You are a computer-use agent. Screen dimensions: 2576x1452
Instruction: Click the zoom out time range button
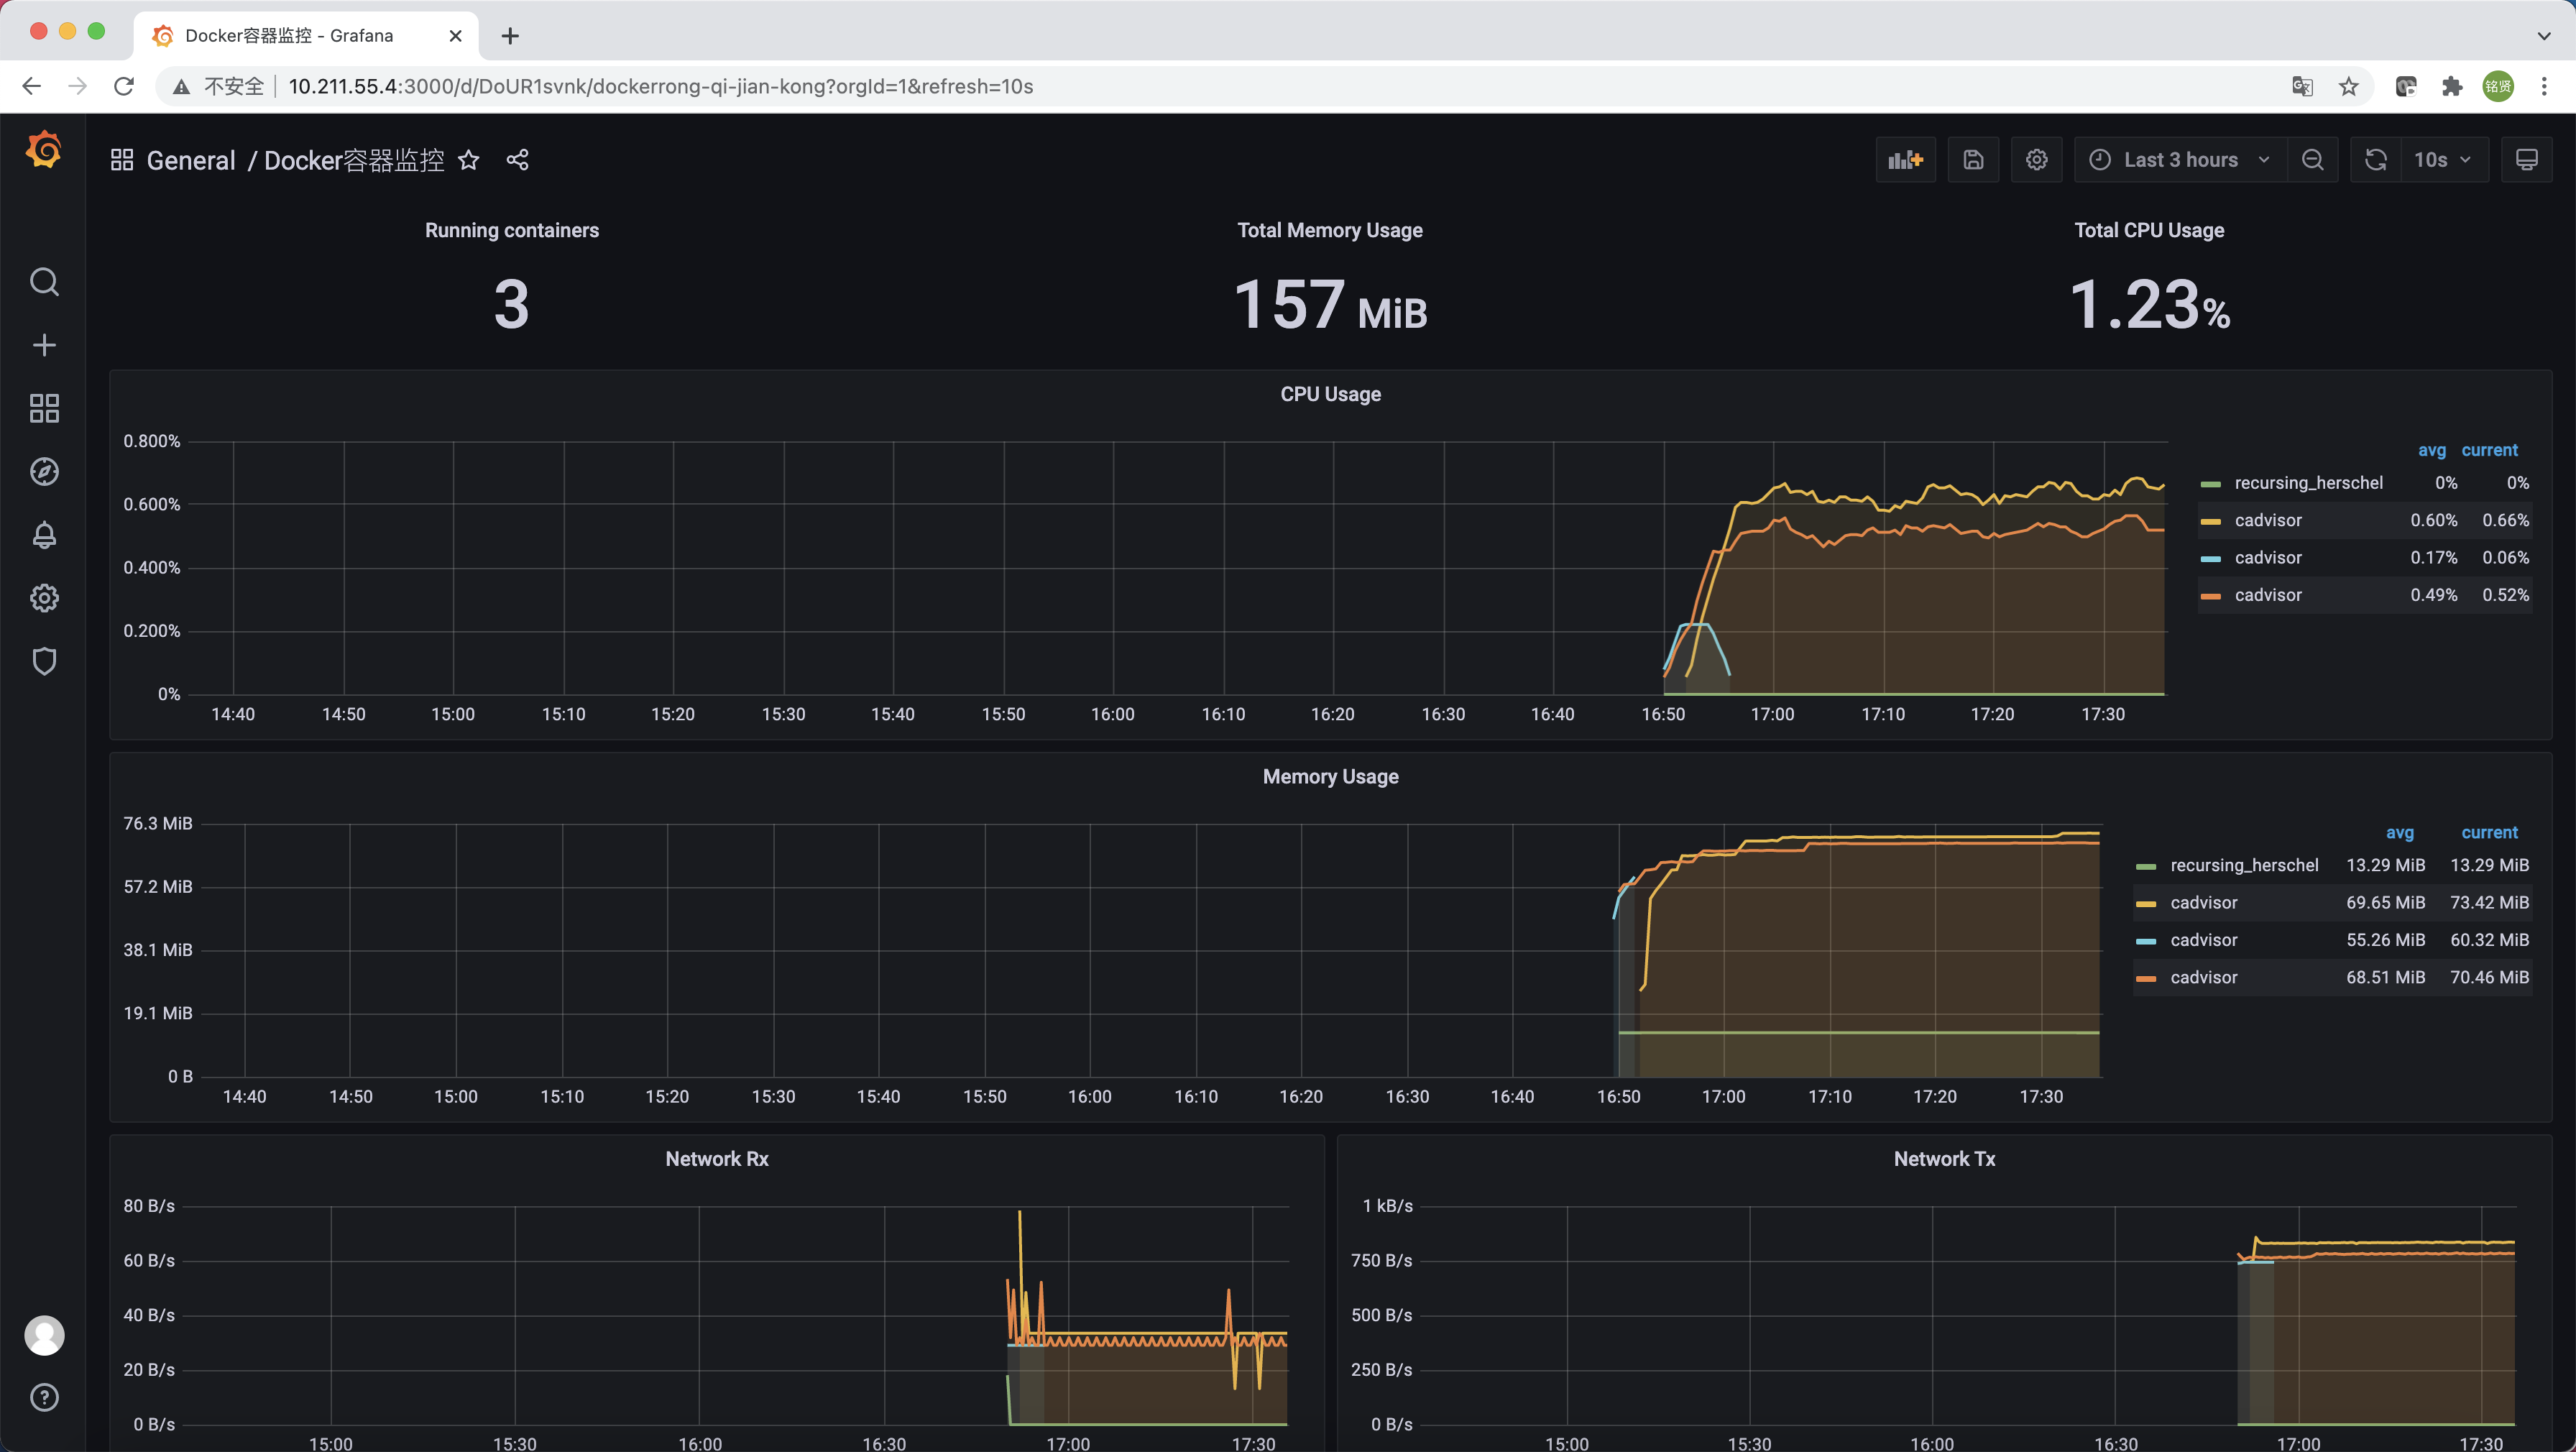coord(2312,160)
